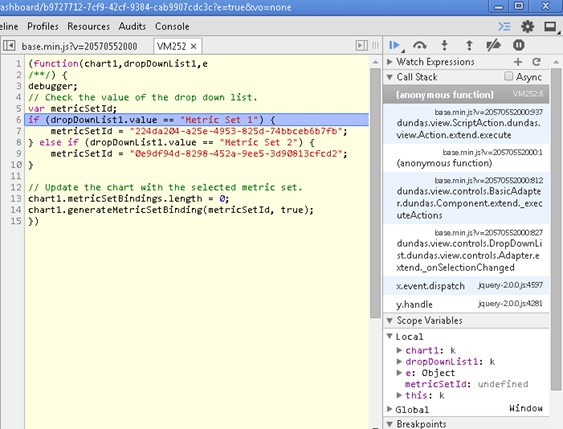Step out of the current function

pos(469,45)
